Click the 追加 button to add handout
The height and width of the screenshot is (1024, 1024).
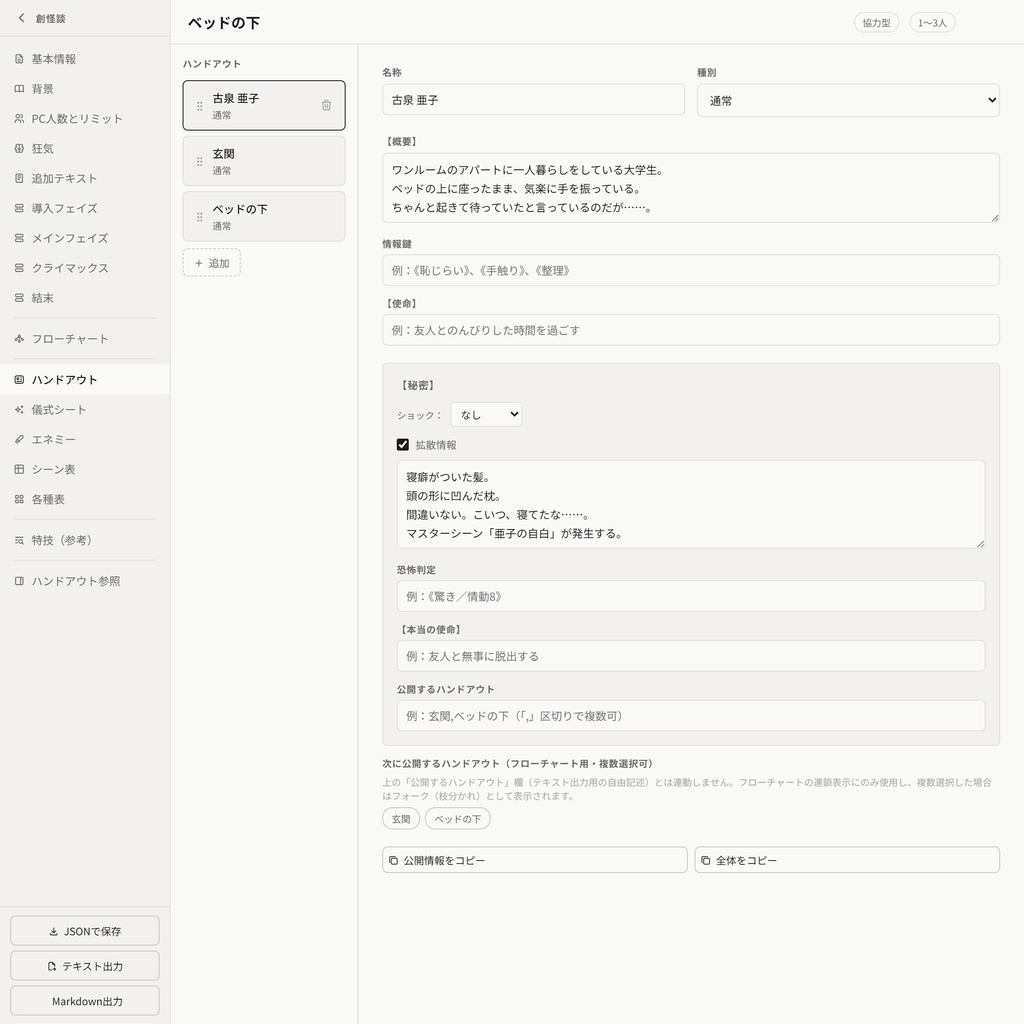point(212,263)
